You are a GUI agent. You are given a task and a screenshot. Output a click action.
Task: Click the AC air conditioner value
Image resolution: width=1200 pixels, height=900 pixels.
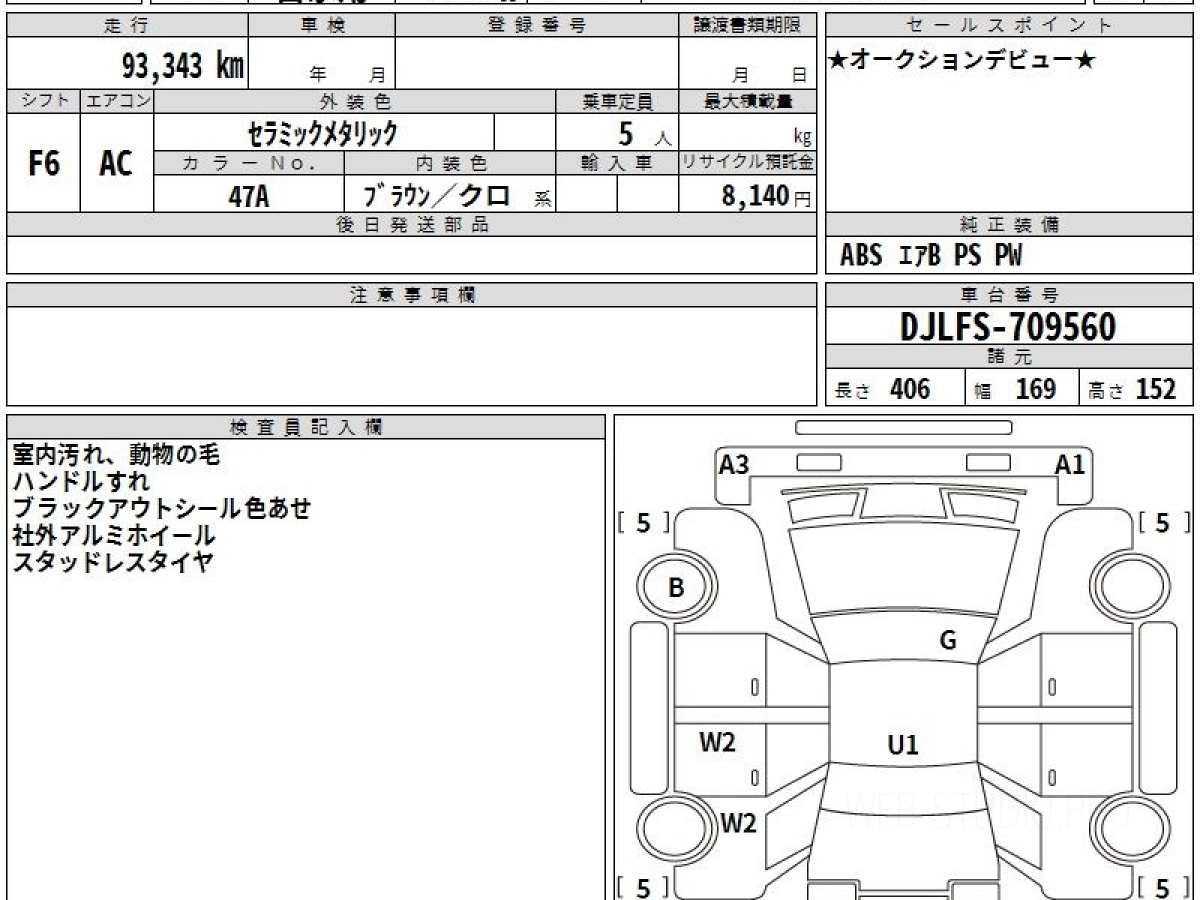[x=116, y=163]
